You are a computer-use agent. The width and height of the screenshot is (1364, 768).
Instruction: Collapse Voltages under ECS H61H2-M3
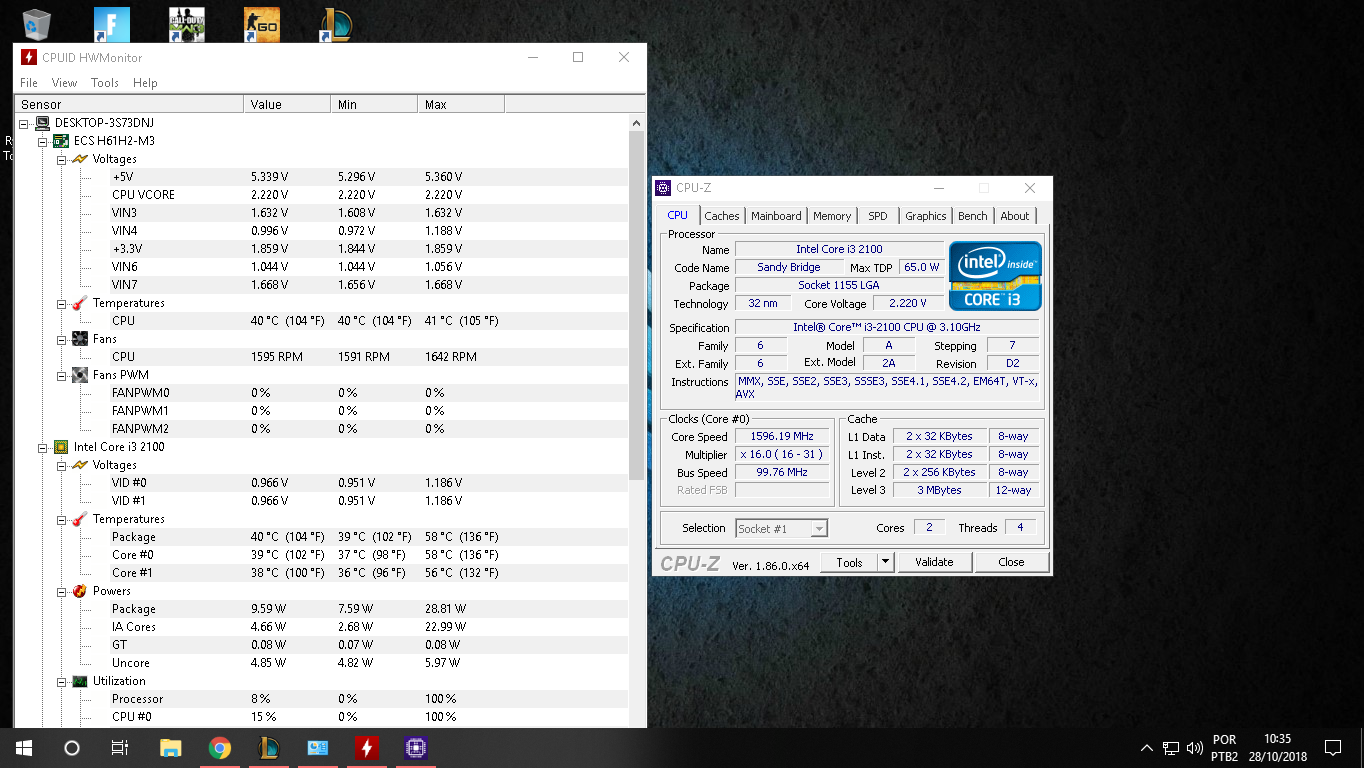tap(61, 159)
